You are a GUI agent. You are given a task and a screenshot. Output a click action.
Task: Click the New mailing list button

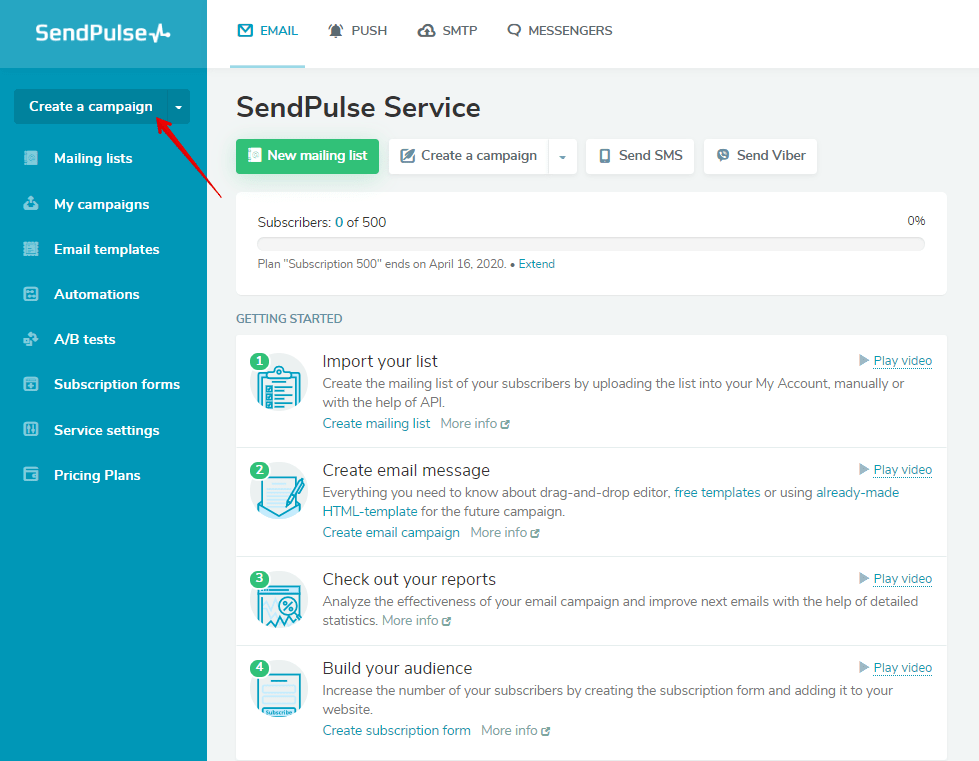point(307,156)
